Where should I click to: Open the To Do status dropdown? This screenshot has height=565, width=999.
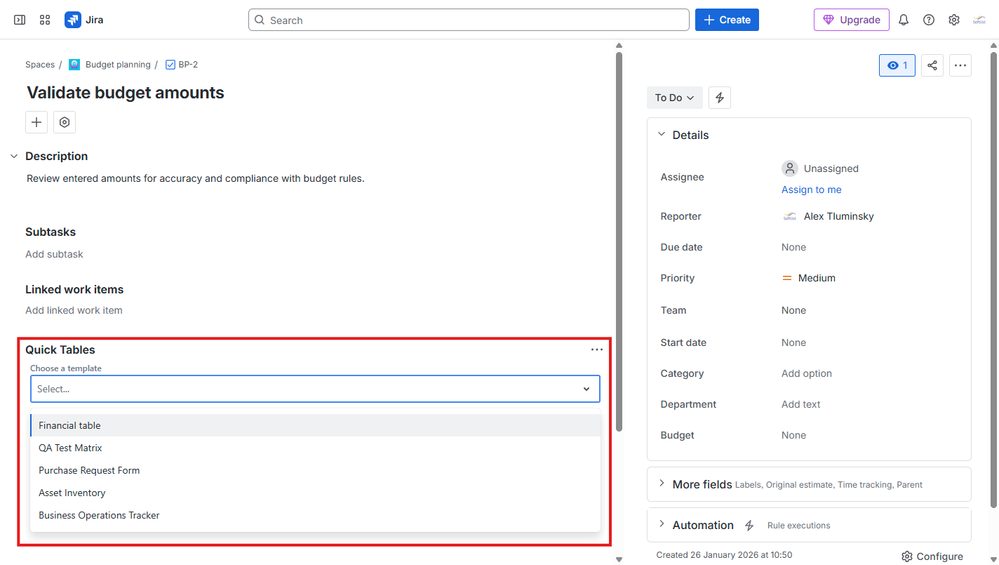point(674,97)
